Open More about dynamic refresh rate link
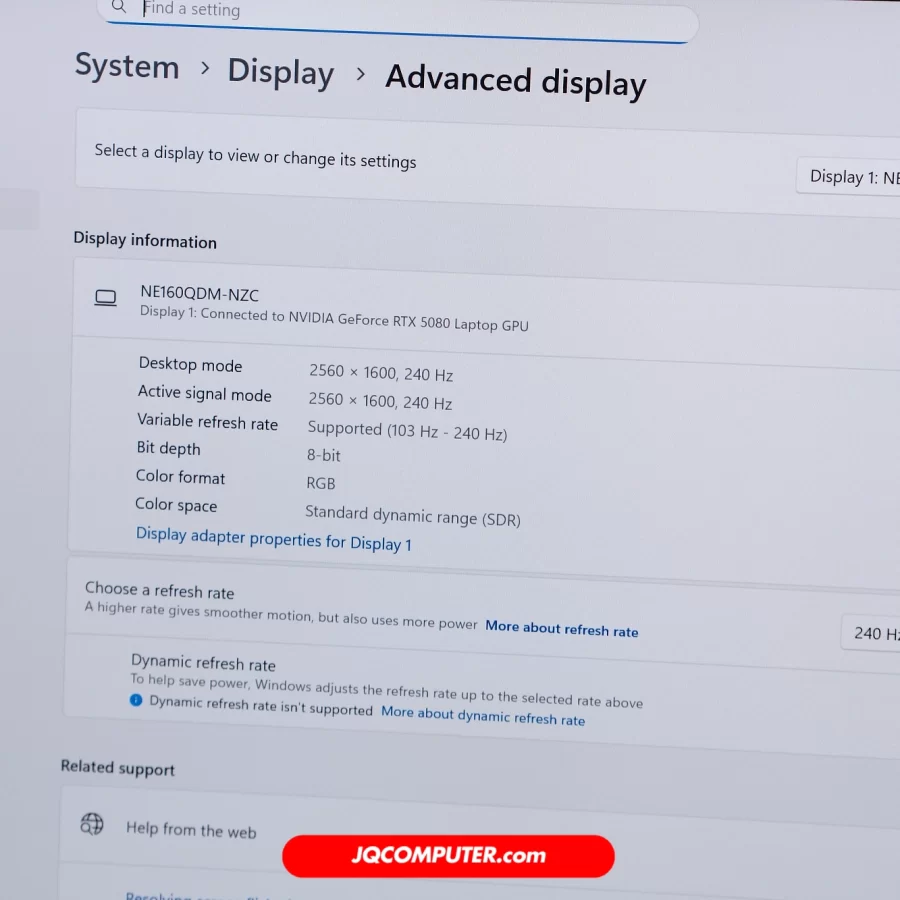The width and height of the screenshot is (900, 900). [482, 715]
